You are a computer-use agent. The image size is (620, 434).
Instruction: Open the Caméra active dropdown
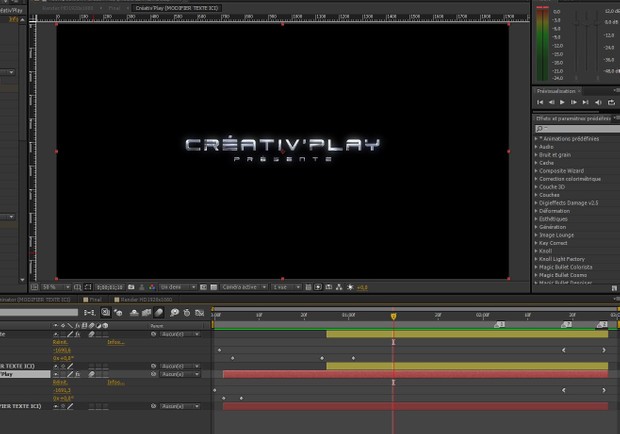pyautogui.click(x=244, y=287)
